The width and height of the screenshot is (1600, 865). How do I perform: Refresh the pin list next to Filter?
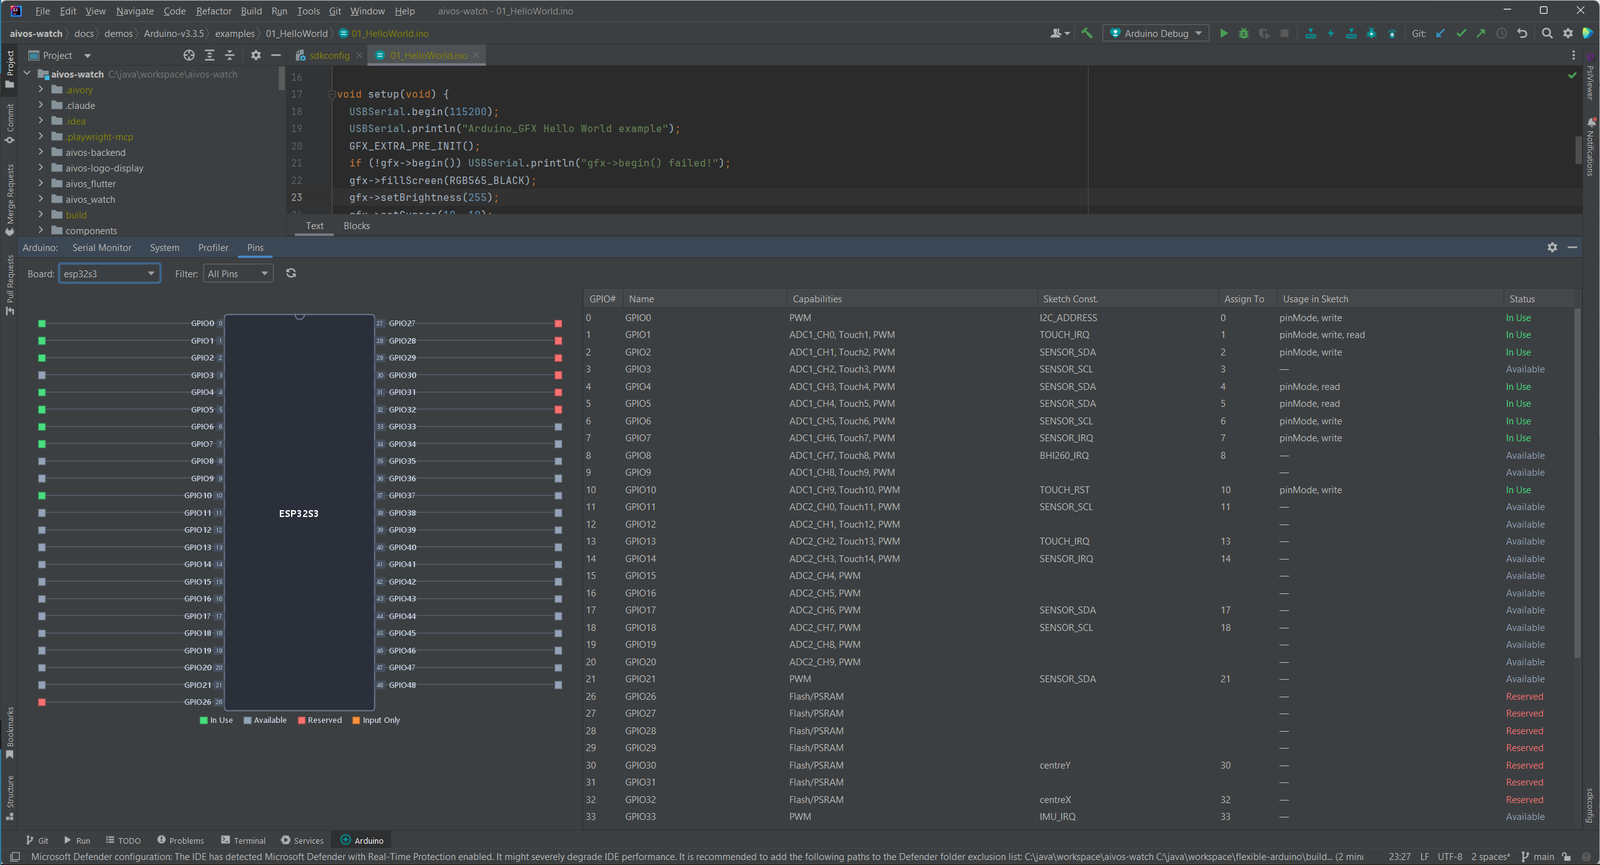(x=291, y=273)
